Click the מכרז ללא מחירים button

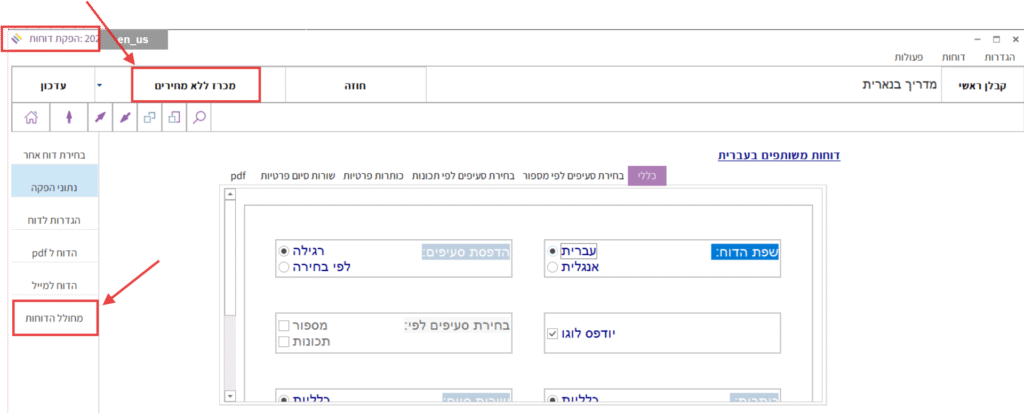(x=195, y=85)
